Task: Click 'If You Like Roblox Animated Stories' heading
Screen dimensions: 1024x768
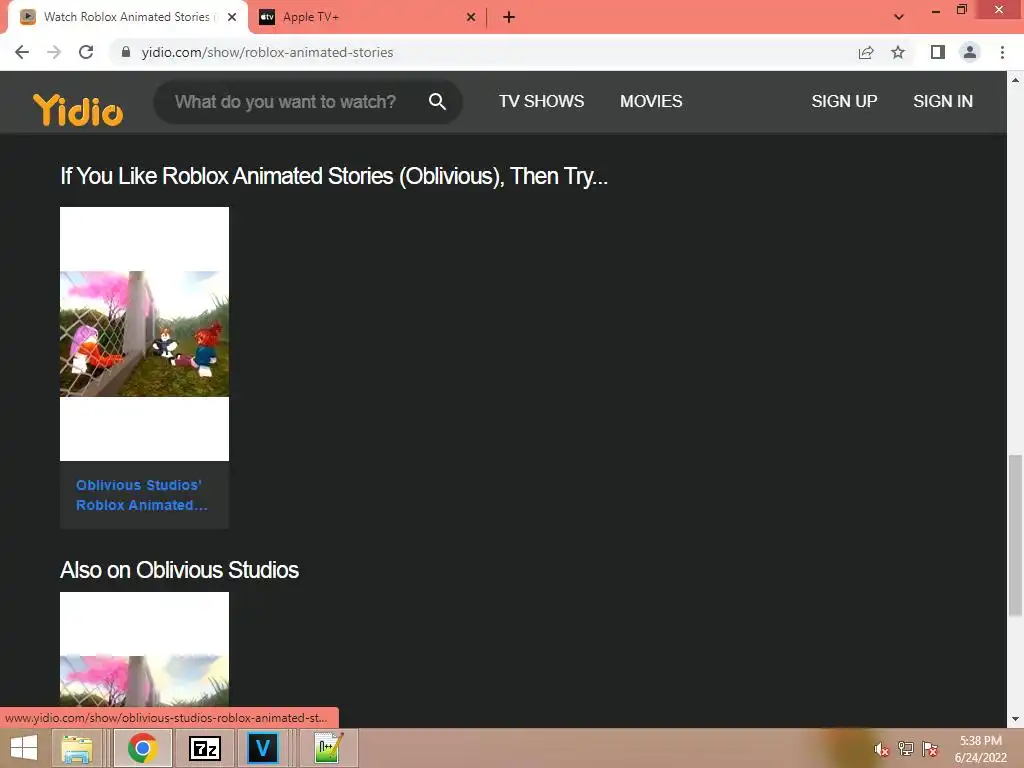Action: point(334,176)
